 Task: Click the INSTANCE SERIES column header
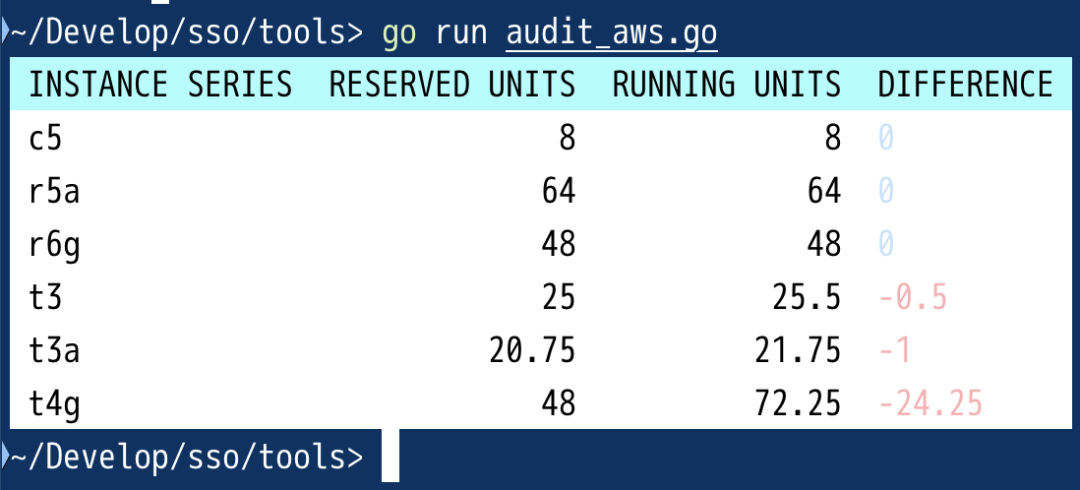[160, 85]
